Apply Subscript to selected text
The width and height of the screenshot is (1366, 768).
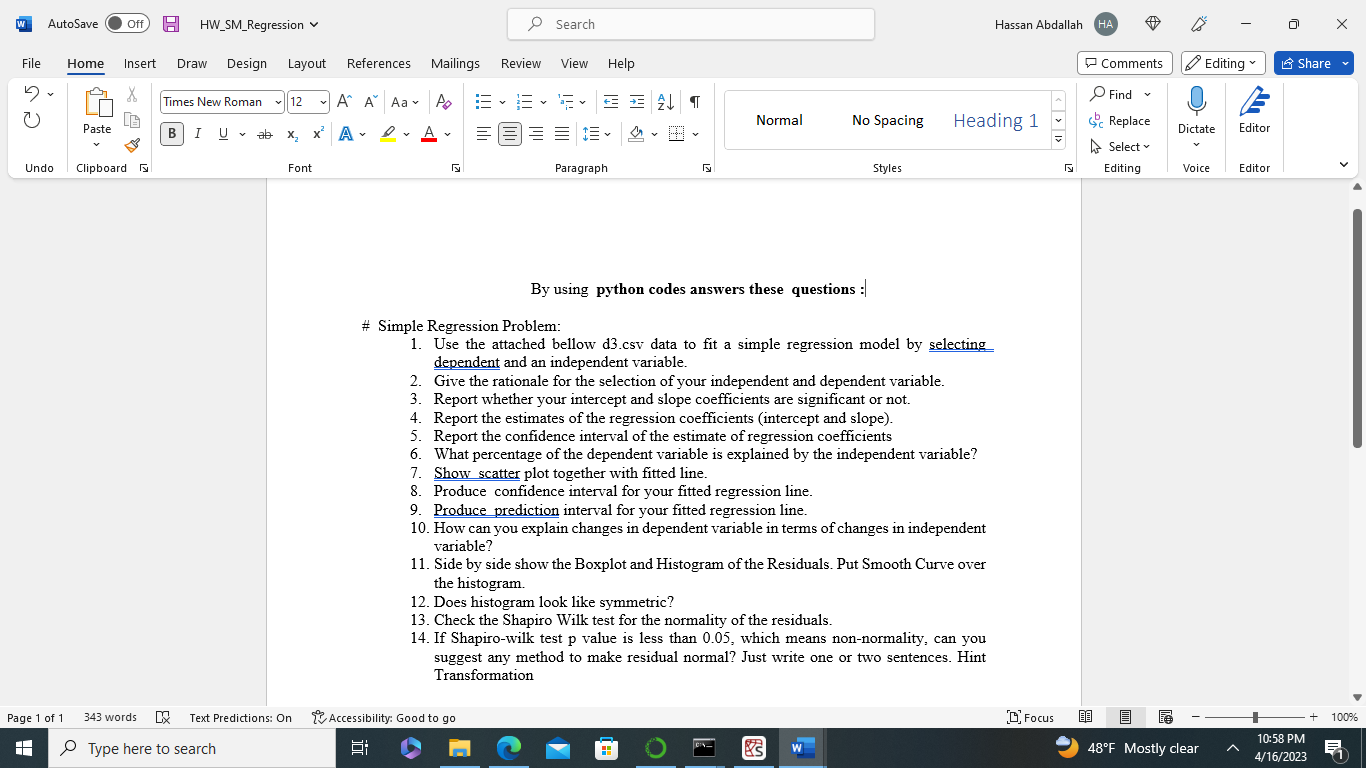click(x=291, y=133)
